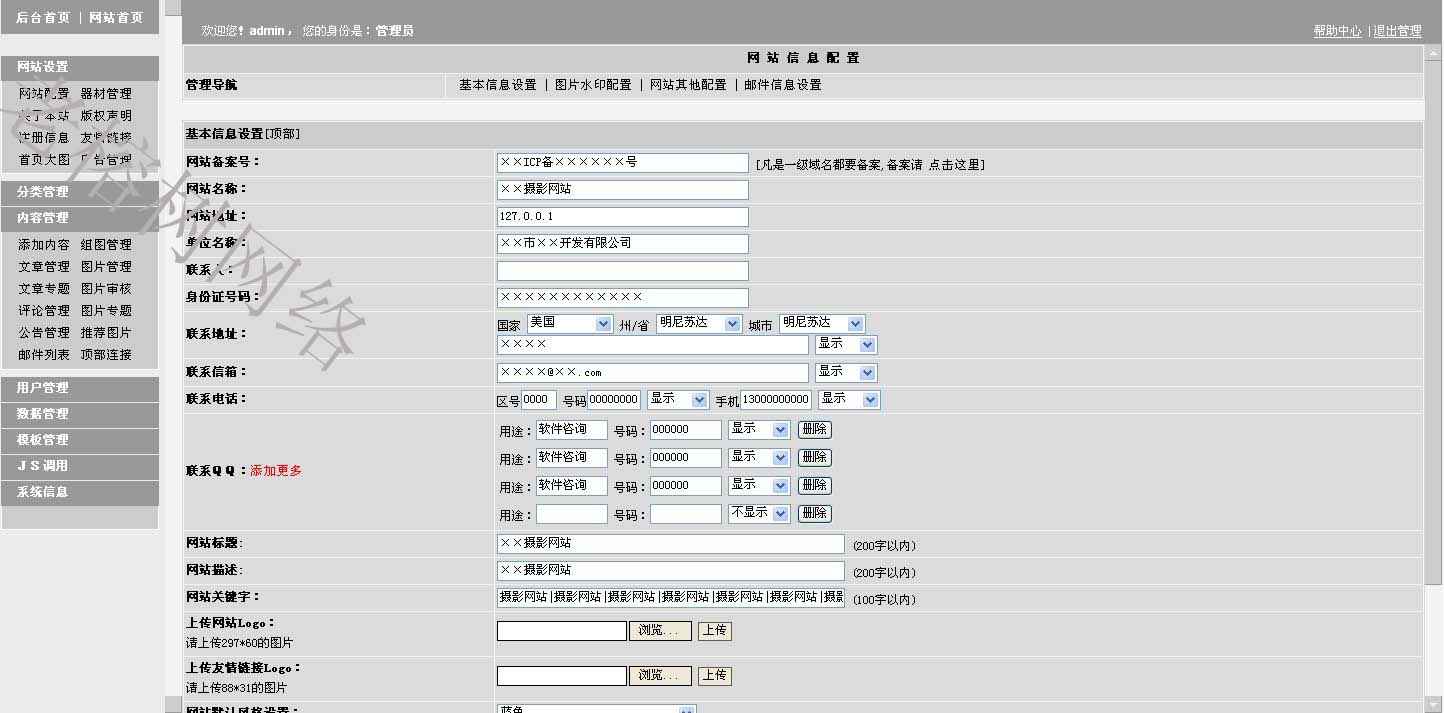Open 添加内容 in sidebar
The width and height of the screenshot is (1444, 713).
coord(44,245)
